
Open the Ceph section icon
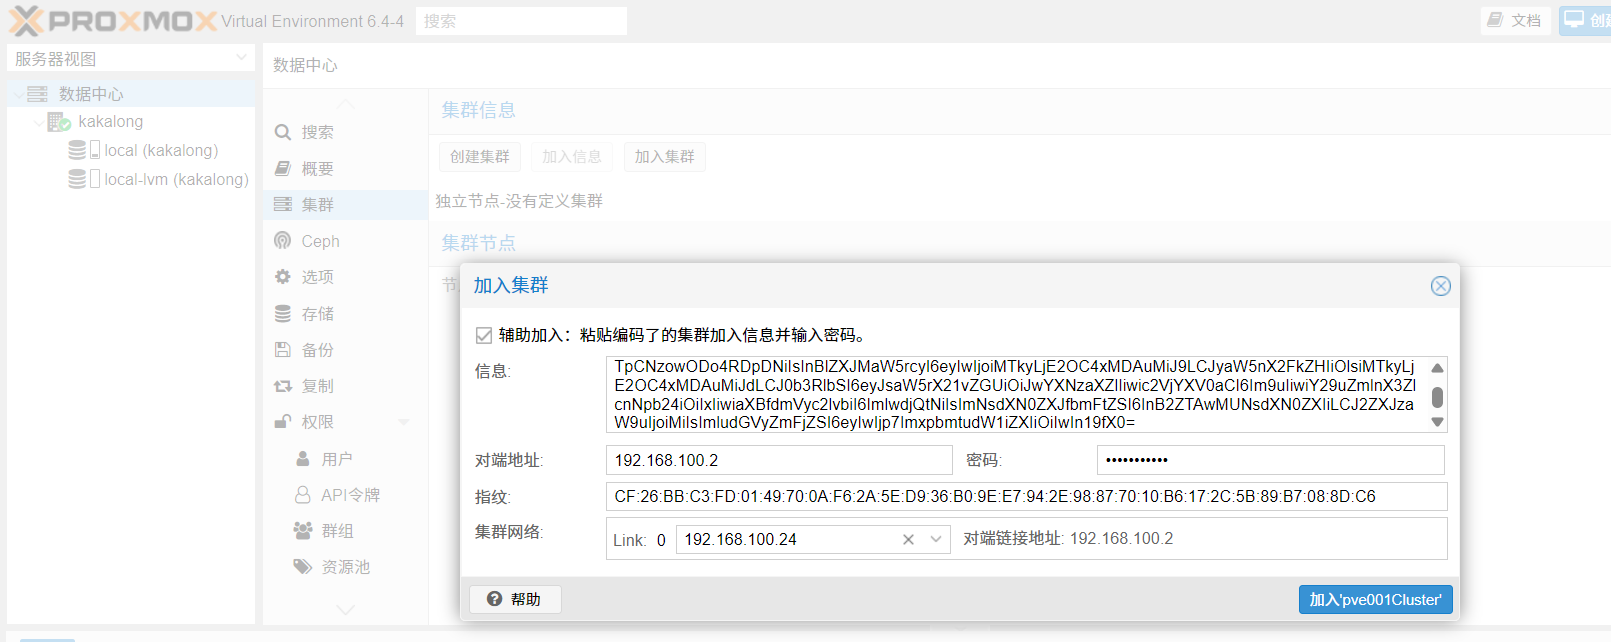click(283, 241)
